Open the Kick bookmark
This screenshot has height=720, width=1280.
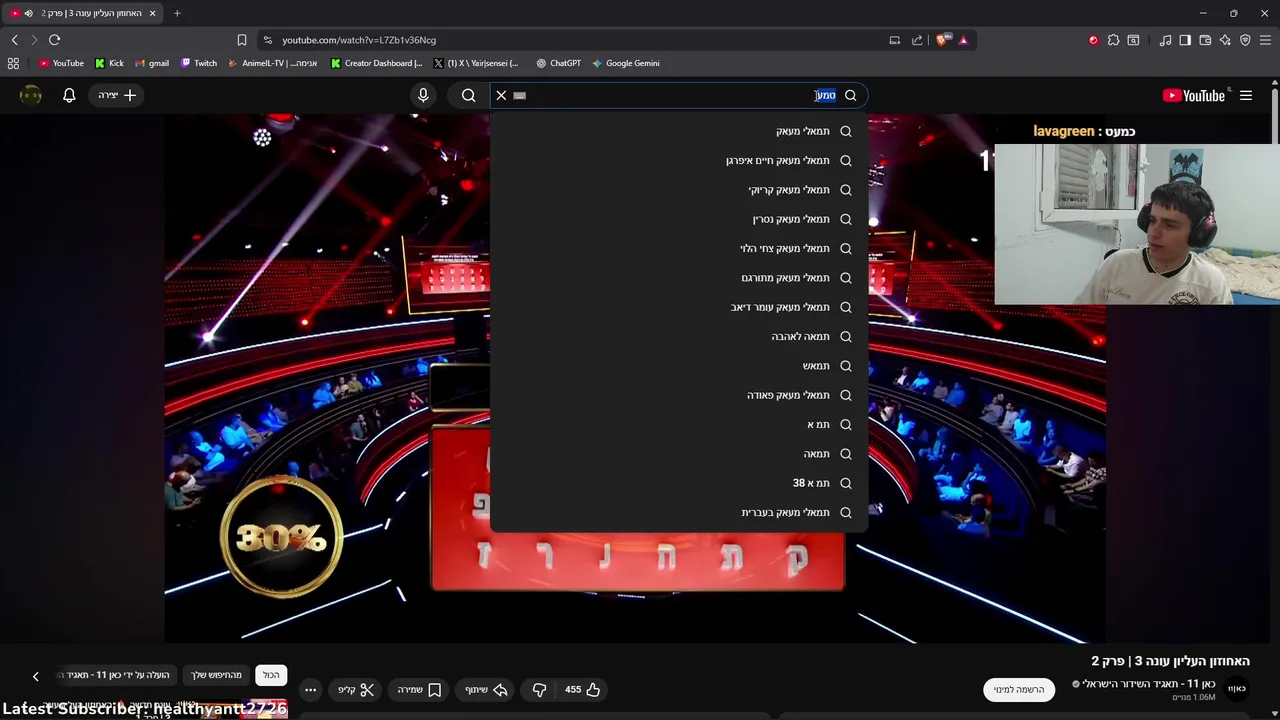pos(109,63)
